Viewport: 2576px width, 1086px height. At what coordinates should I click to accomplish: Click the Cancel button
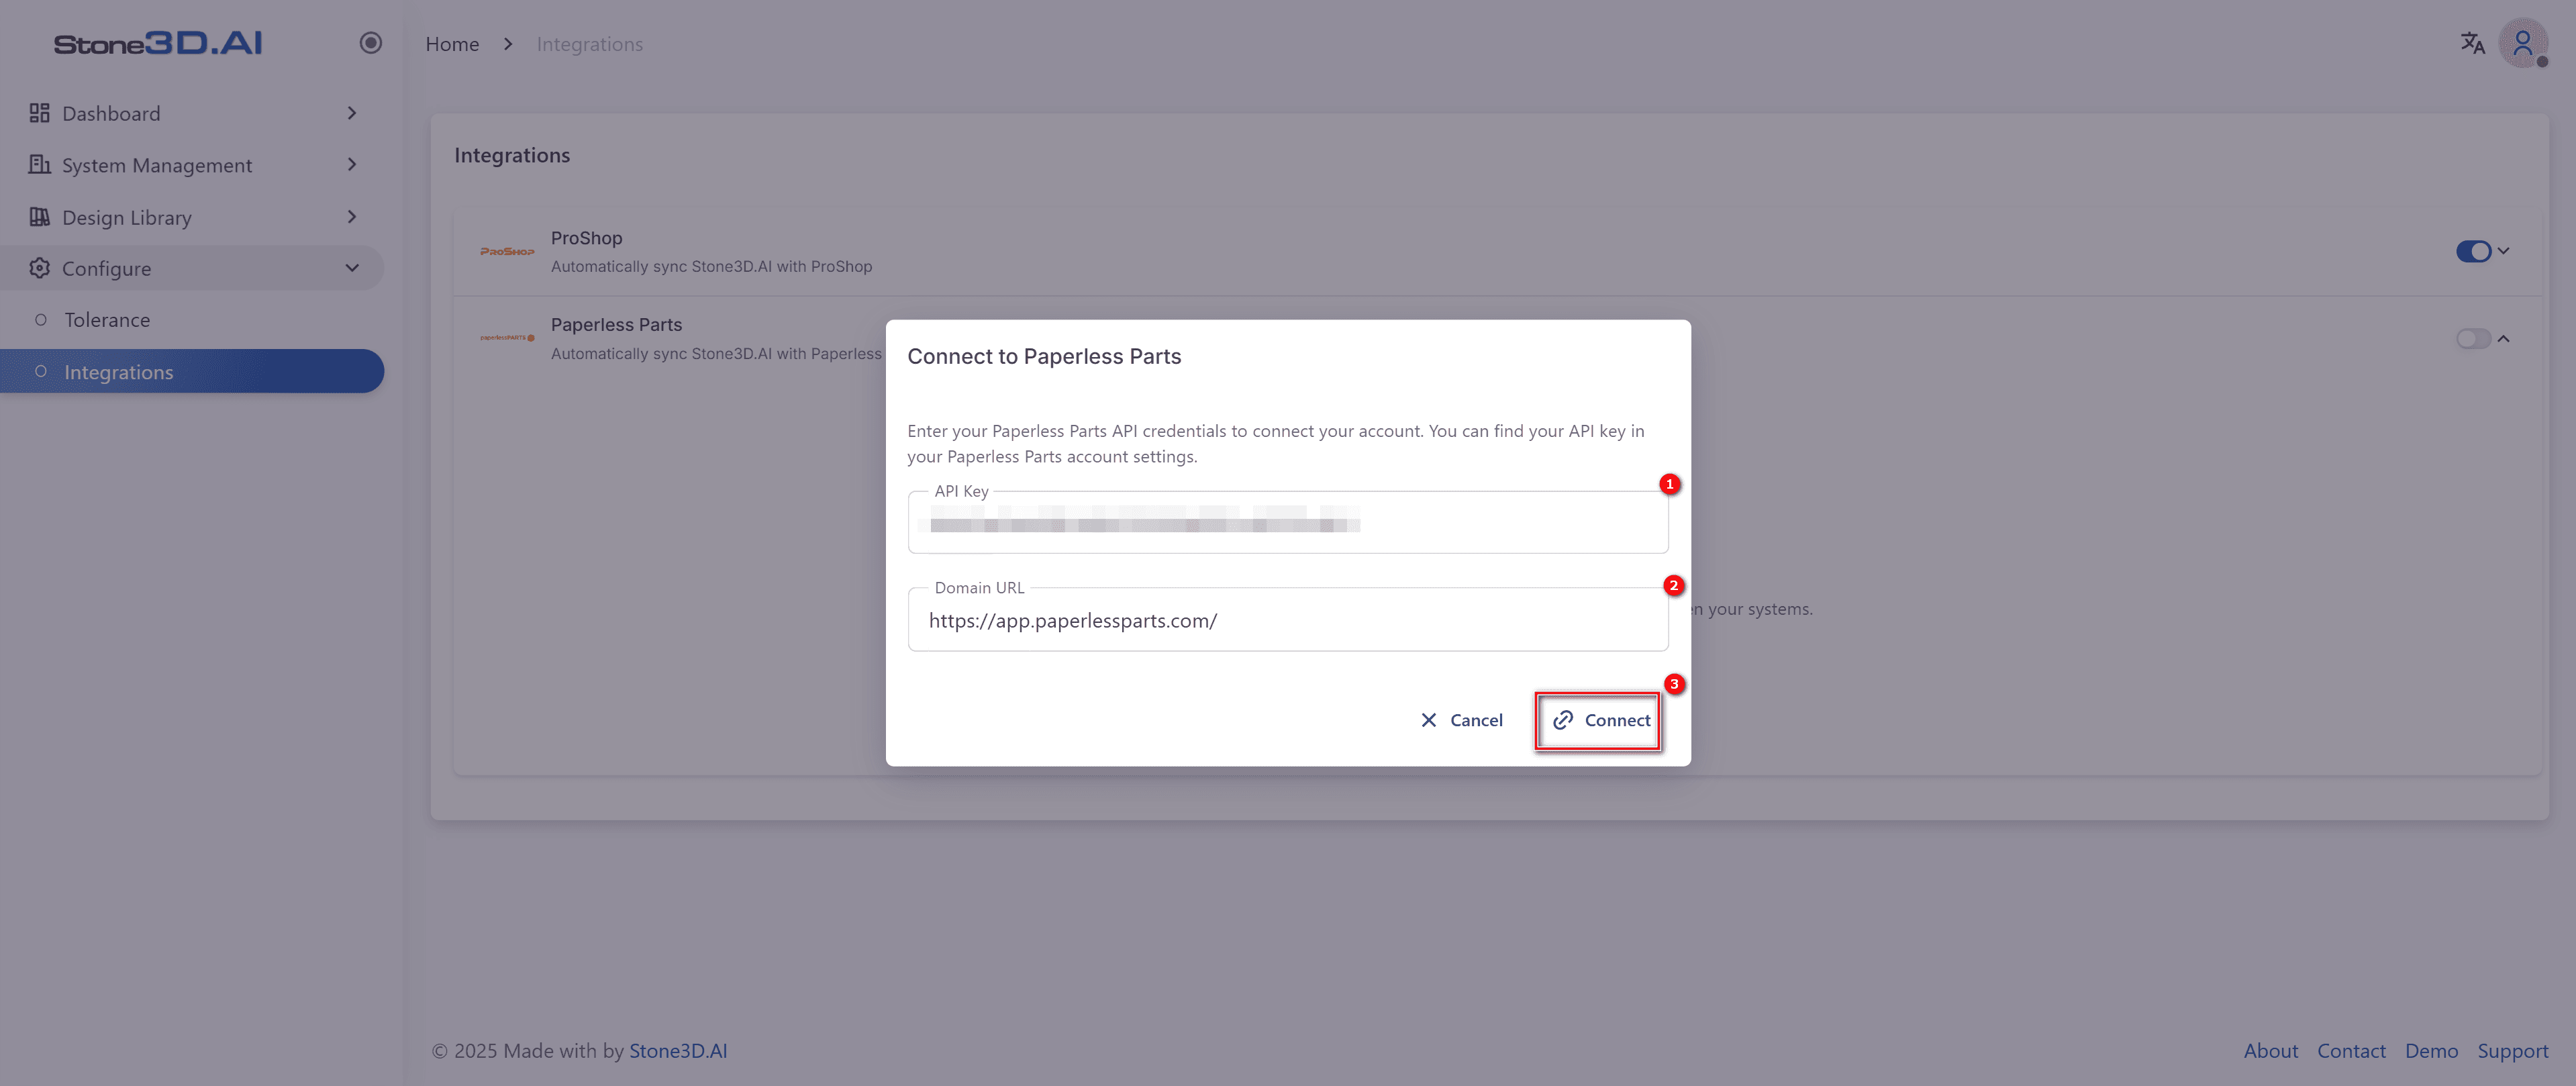coord(1461,720)
